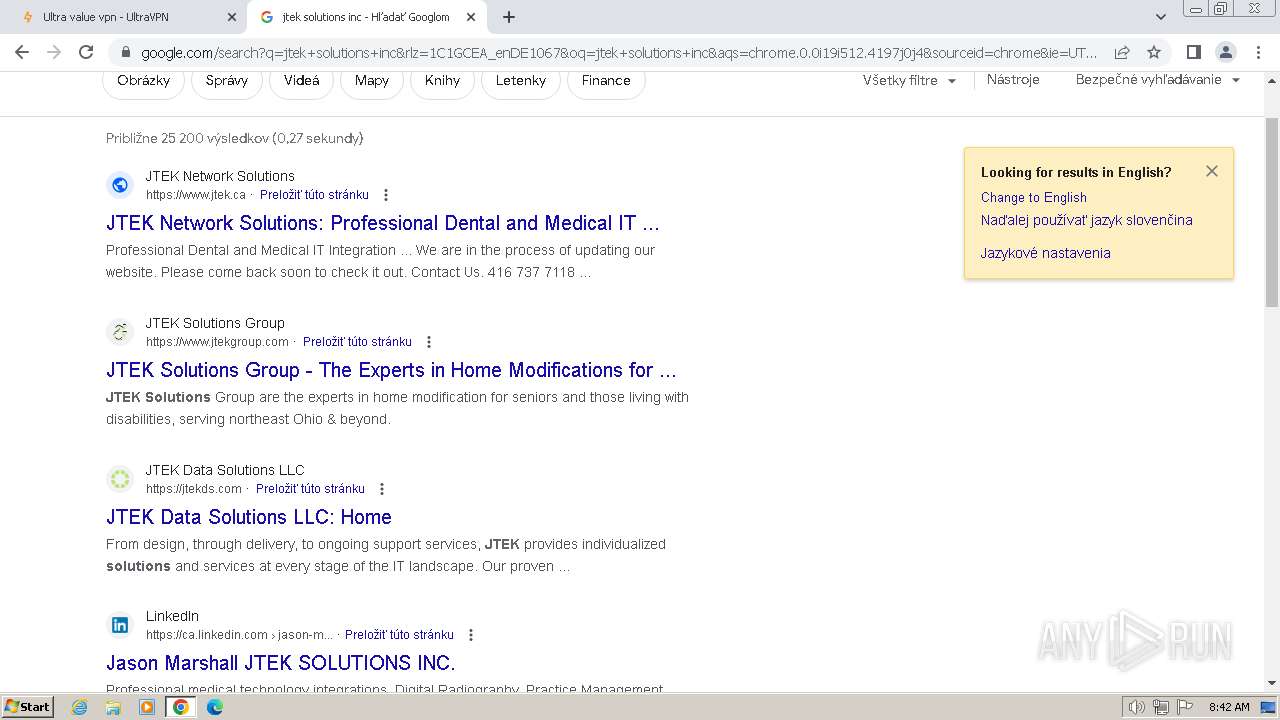Open more options for LinkedIn result
The height and width of the screenshot is (720, 1280).
(x=471, y=635)
